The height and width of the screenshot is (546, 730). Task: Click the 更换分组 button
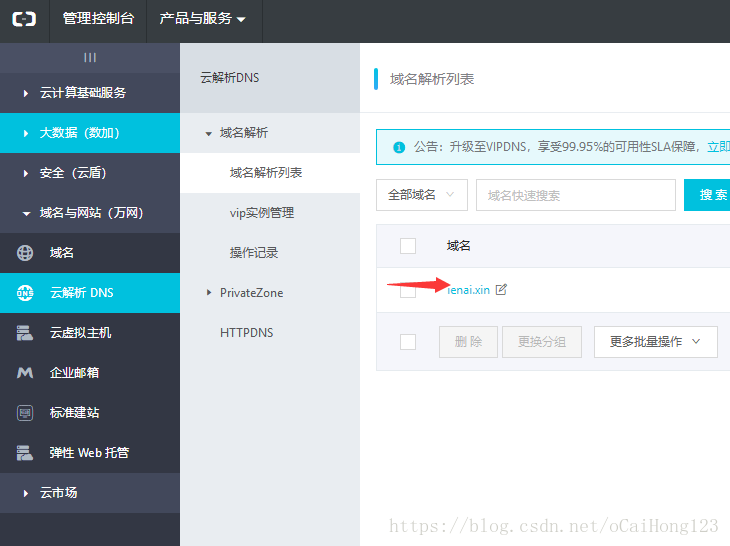pyautogui.click(x=542, y=342)
